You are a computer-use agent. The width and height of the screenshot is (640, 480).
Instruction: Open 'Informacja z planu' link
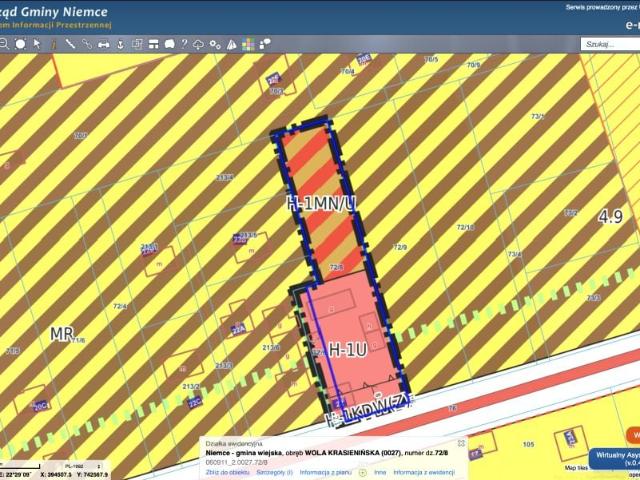pyautogui.click(x=327, y=472)
